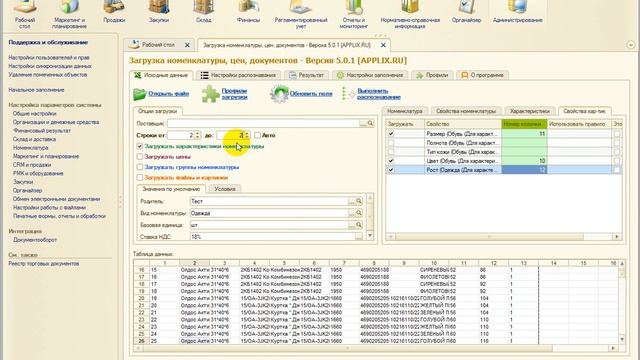This screenshot has width=640, height=360.
Task: Click magnifier icon in Вид номенклатуры field
Action: coord(358,213)
